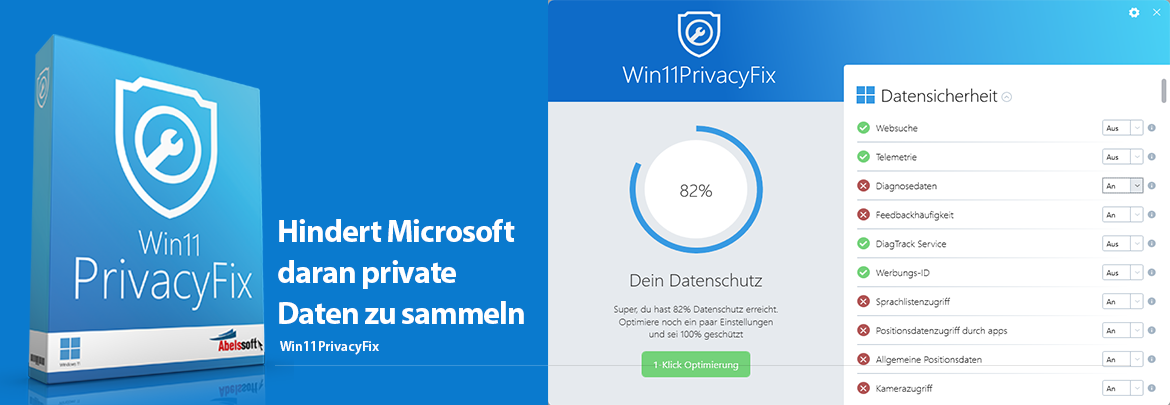Collapse the Datensicherheit section
The width and height of the screenshot is (1170, 405).
(x=1007, y=97)
